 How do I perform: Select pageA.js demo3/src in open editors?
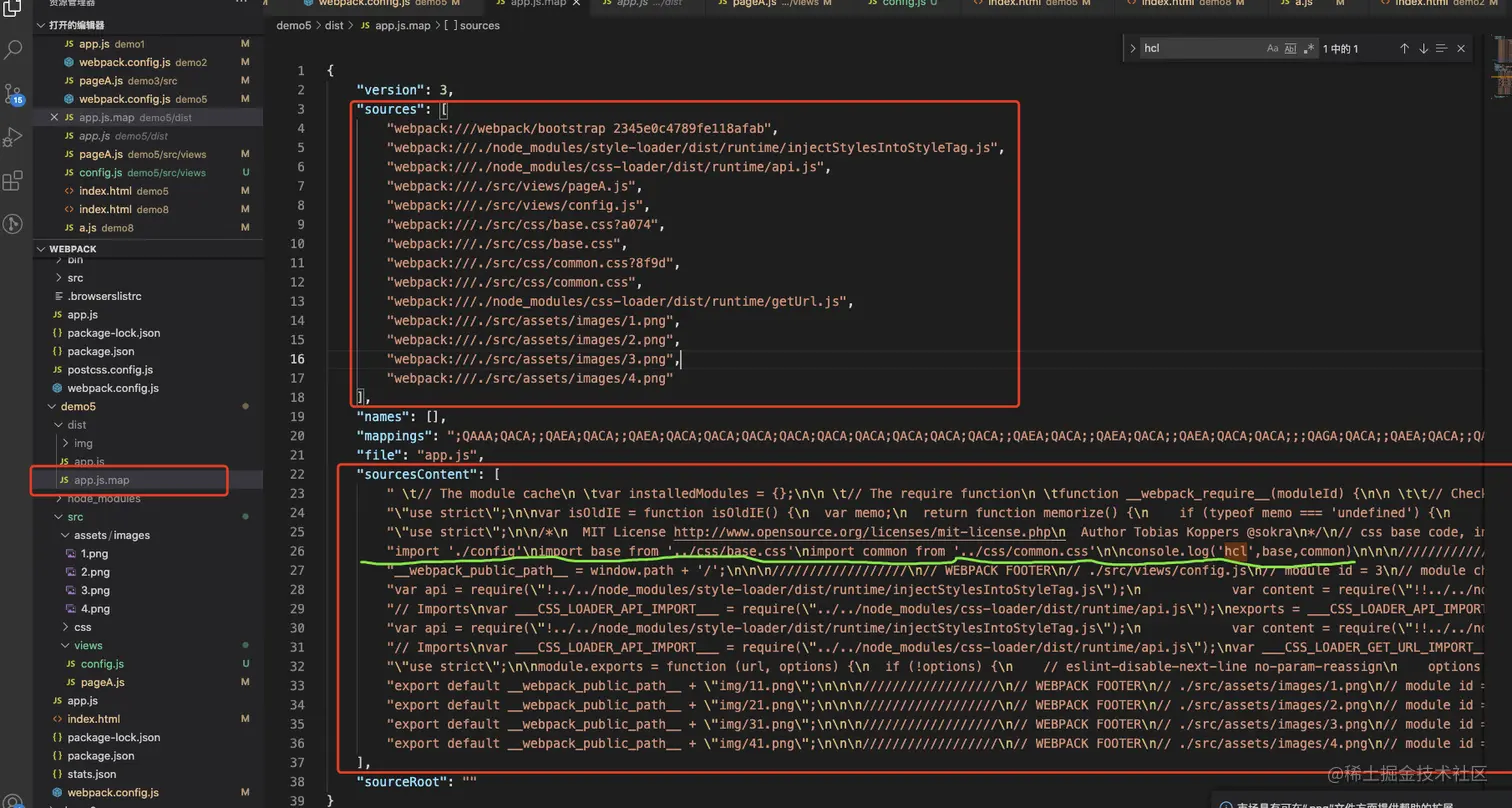148,81
